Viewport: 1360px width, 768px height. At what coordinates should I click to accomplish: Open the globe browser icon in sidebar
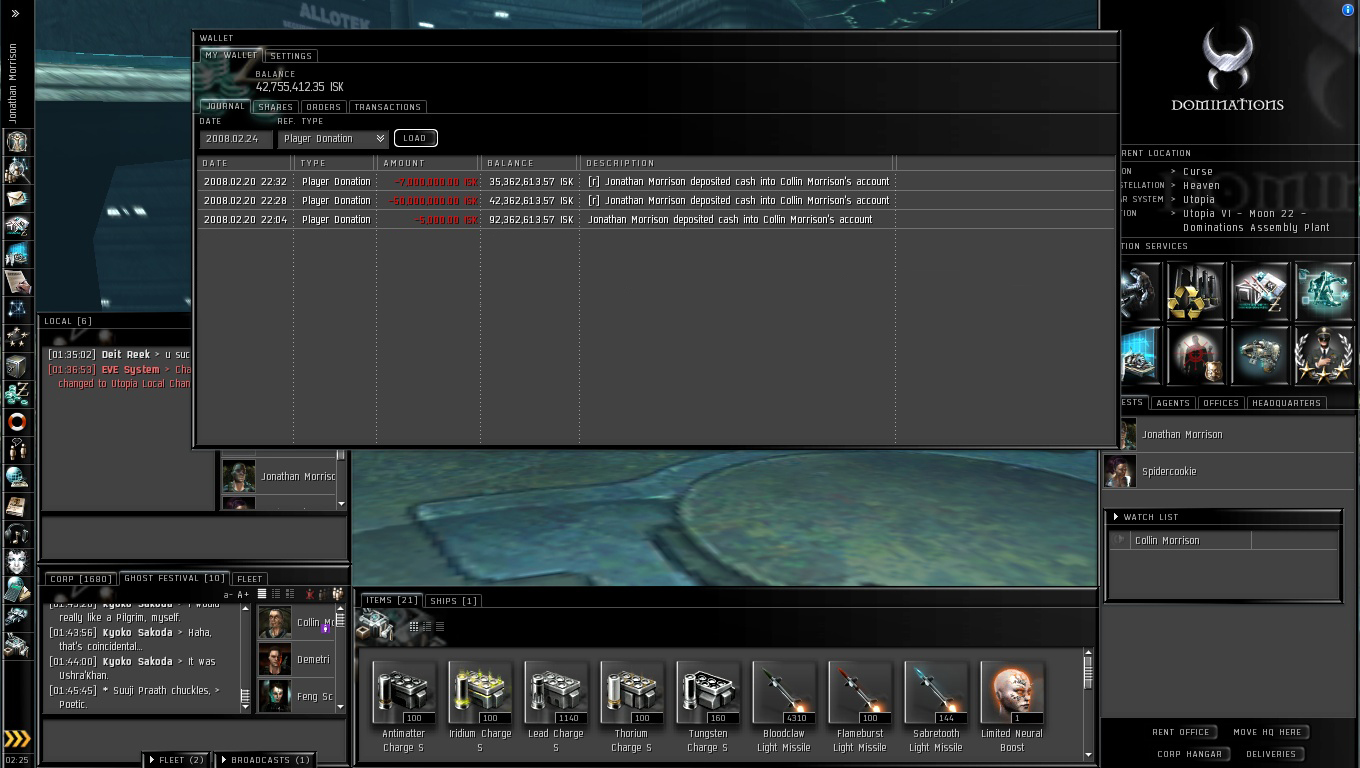[x=17, y=478]
